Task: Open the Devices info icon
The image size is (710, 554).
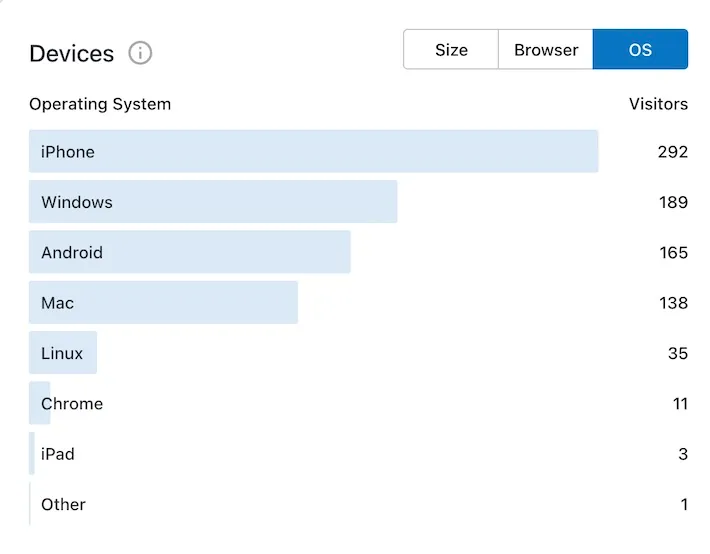Action: tap(140, 53)
